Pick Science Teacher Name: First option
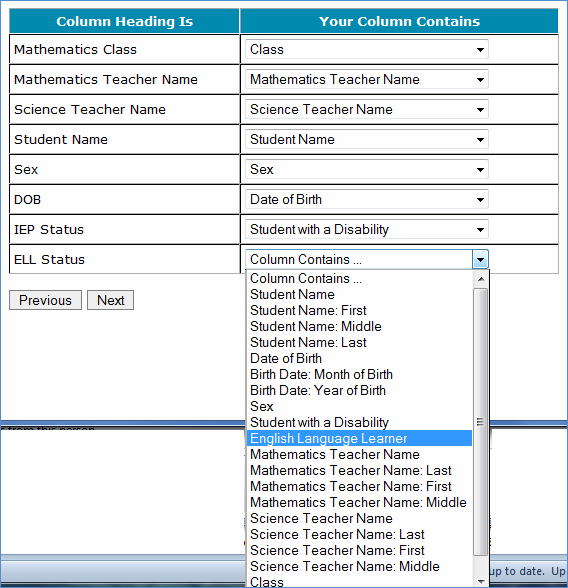 click(x=359, y=550)
